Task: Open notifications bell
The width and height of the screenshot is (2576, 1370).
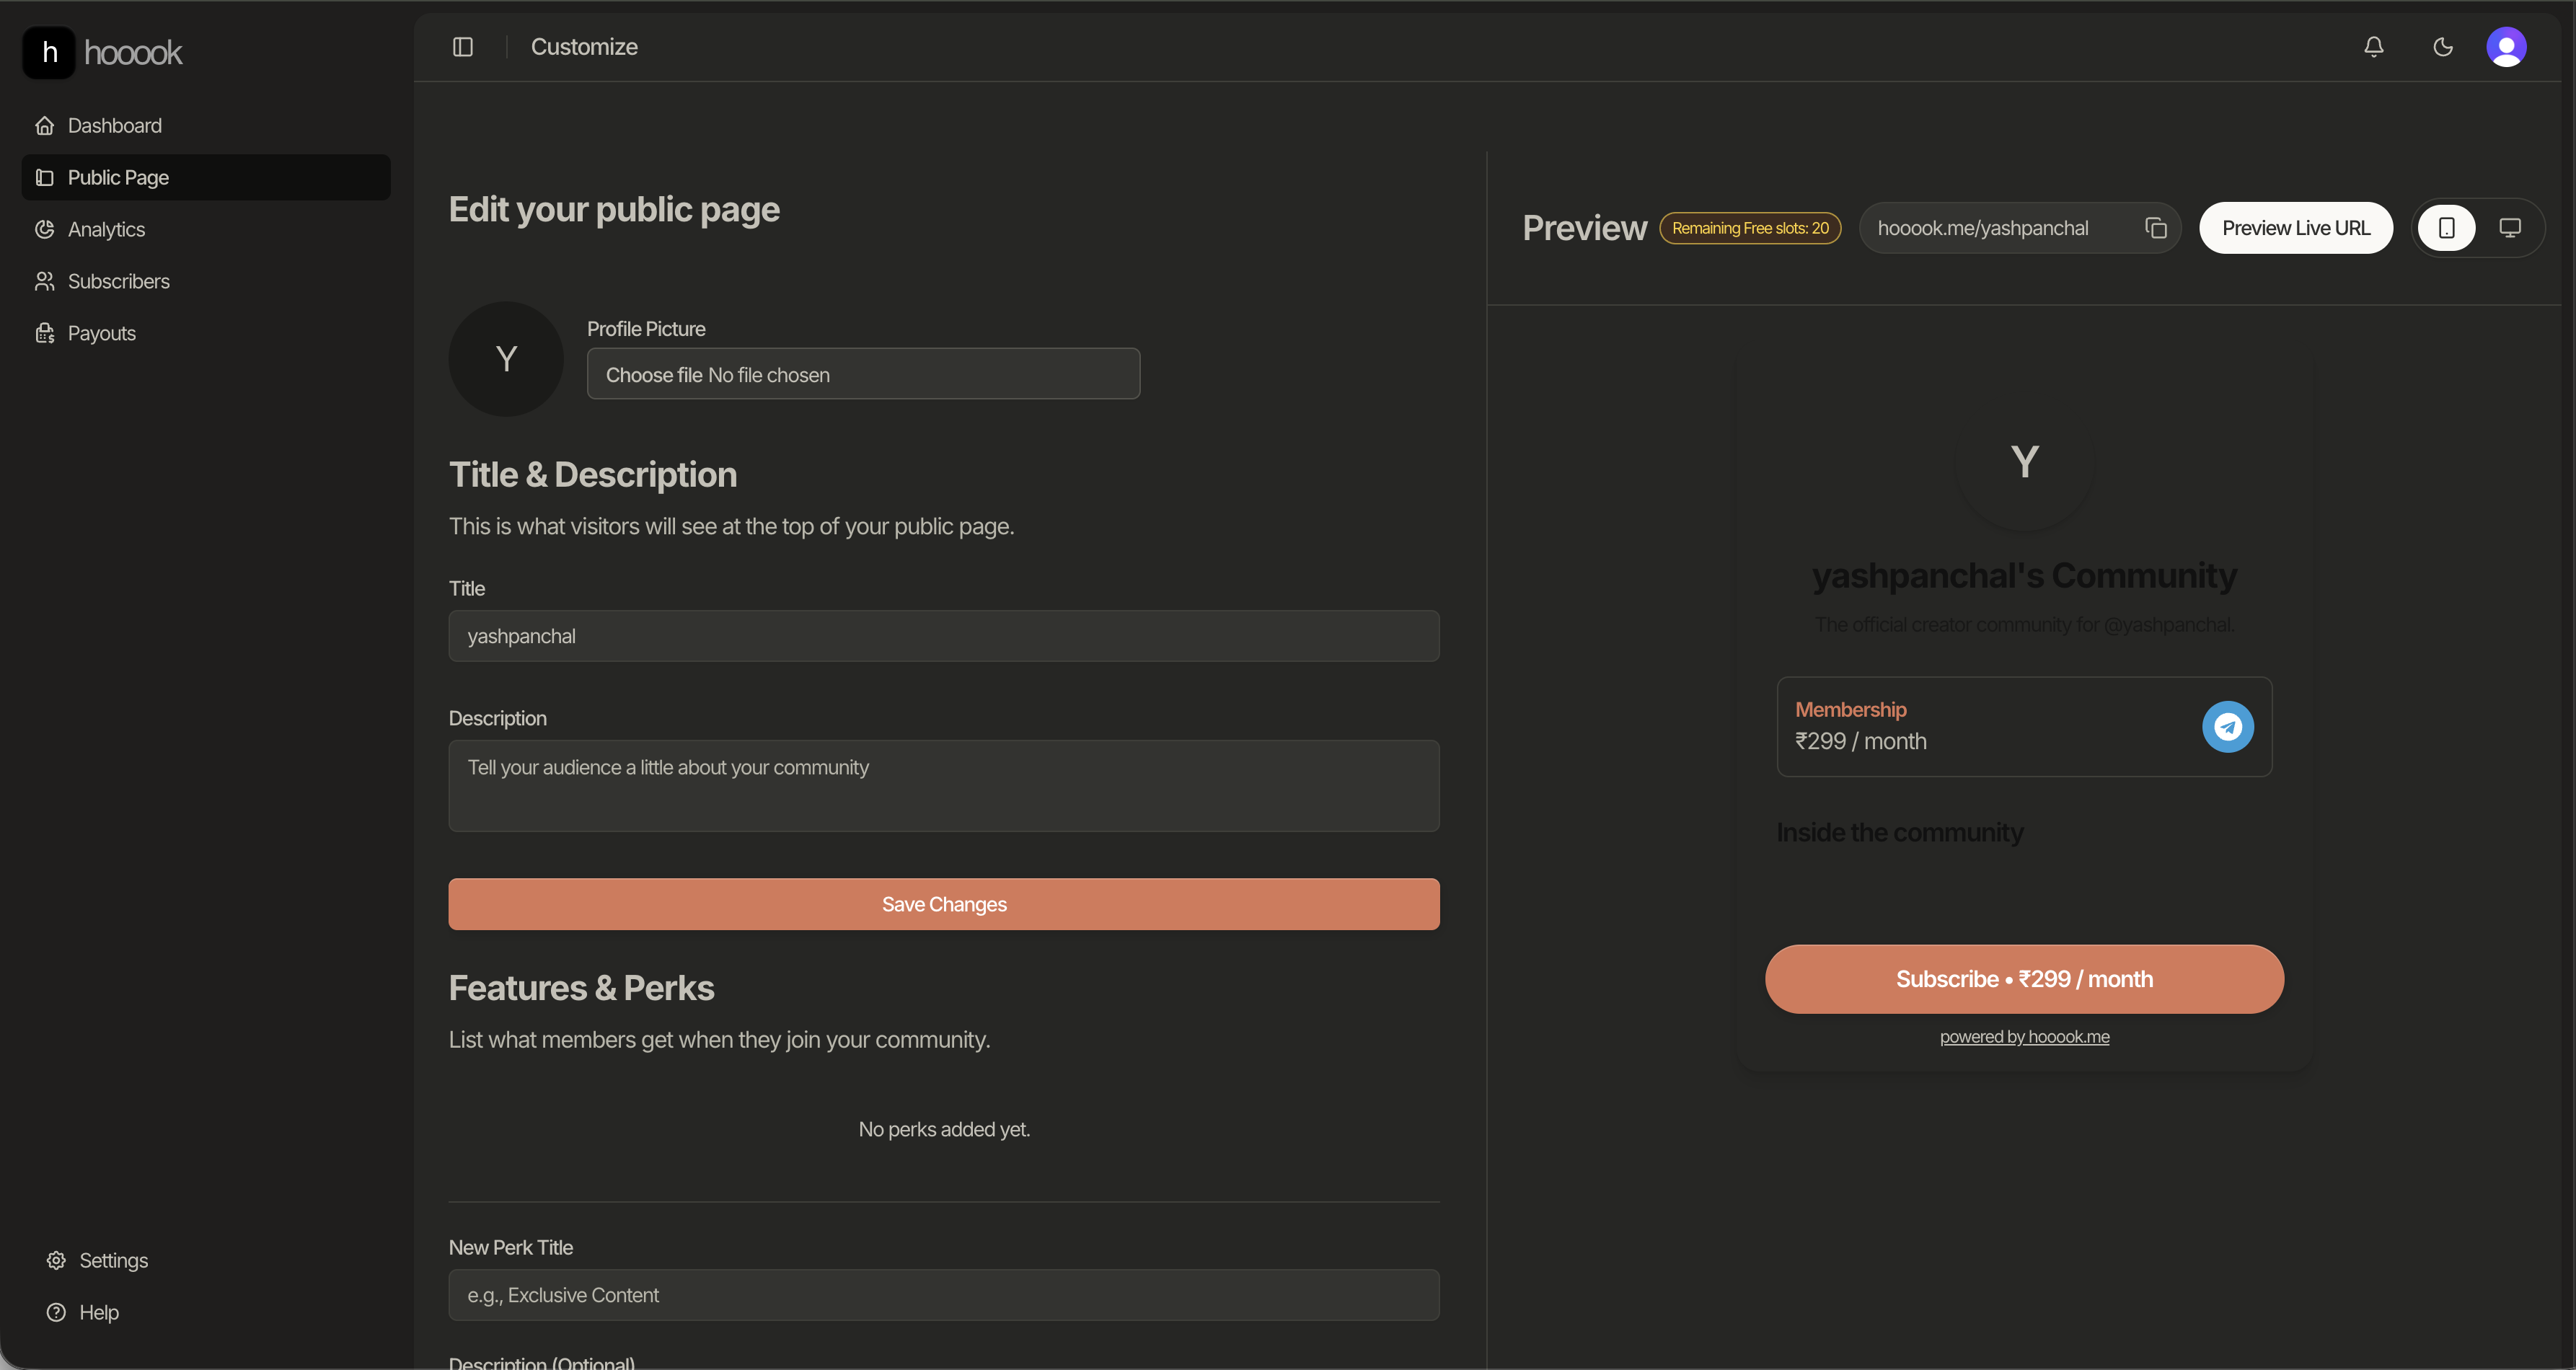Action: [x=2373, y=47]
